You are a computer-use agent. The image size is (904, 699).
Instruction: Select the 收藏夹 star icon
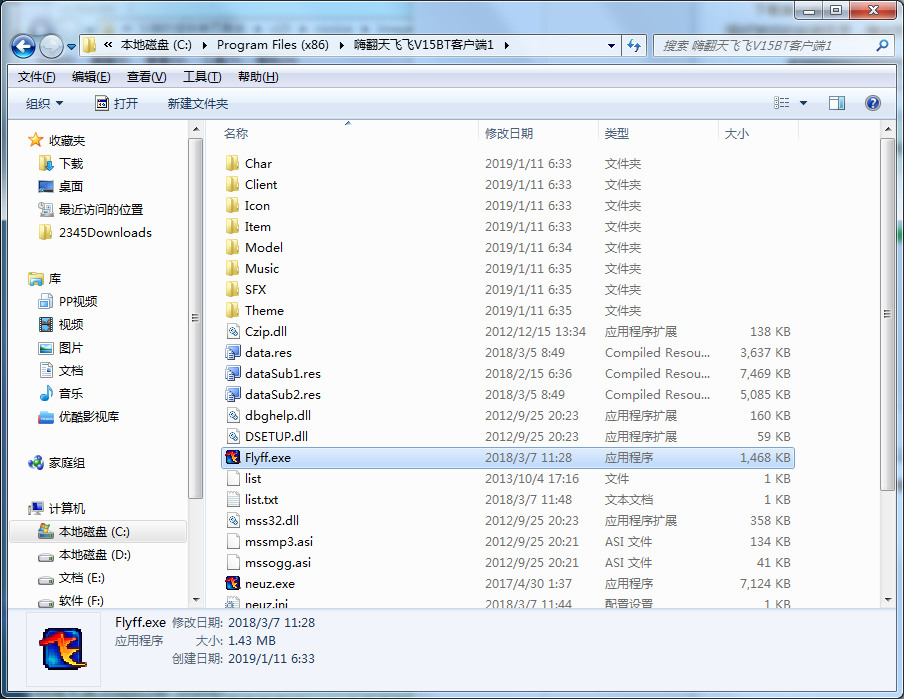coord(35,140)
